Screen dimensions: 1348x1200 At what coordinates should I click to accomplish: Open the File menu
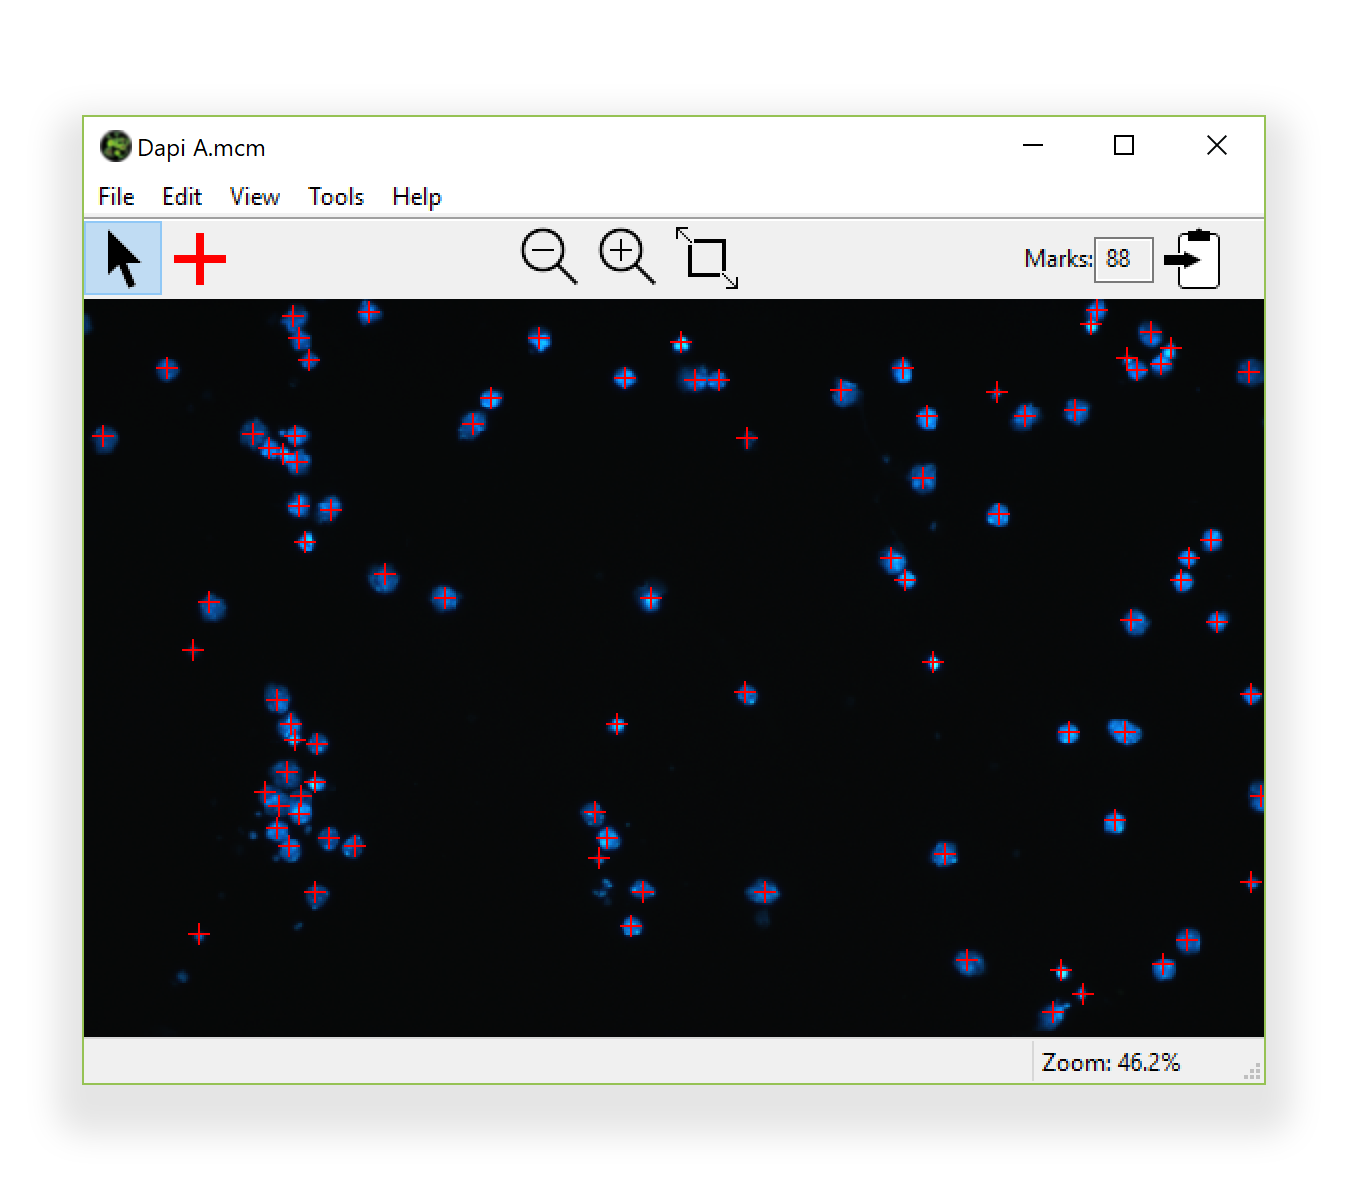[x=116, y=197]
